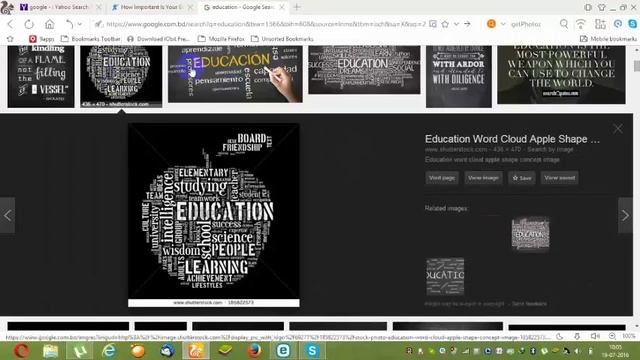Open the browser home page
Screen dimensions: 640x360
click(x=49, y=24)
